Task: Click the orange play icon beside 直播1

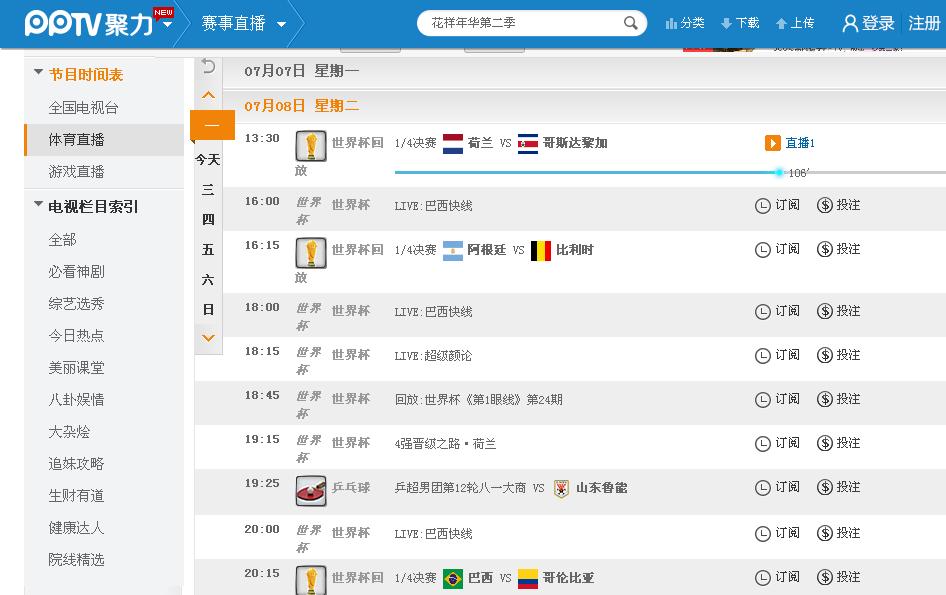Action: pos(773,143)
